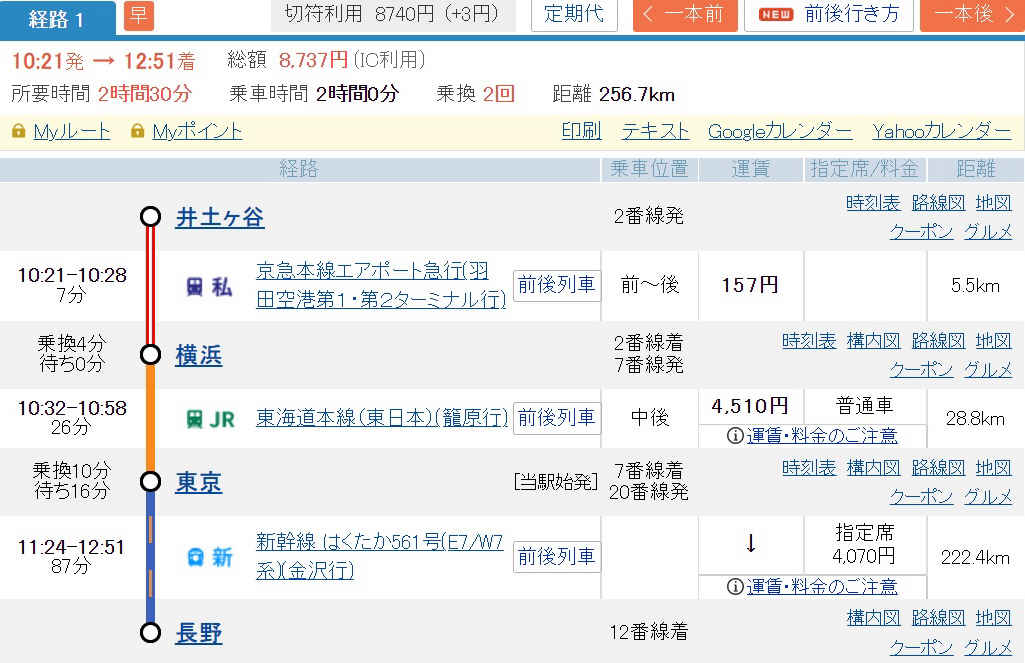Click the lock icon beside Myポイント
1025x663 pixels.
coord(137,131)
